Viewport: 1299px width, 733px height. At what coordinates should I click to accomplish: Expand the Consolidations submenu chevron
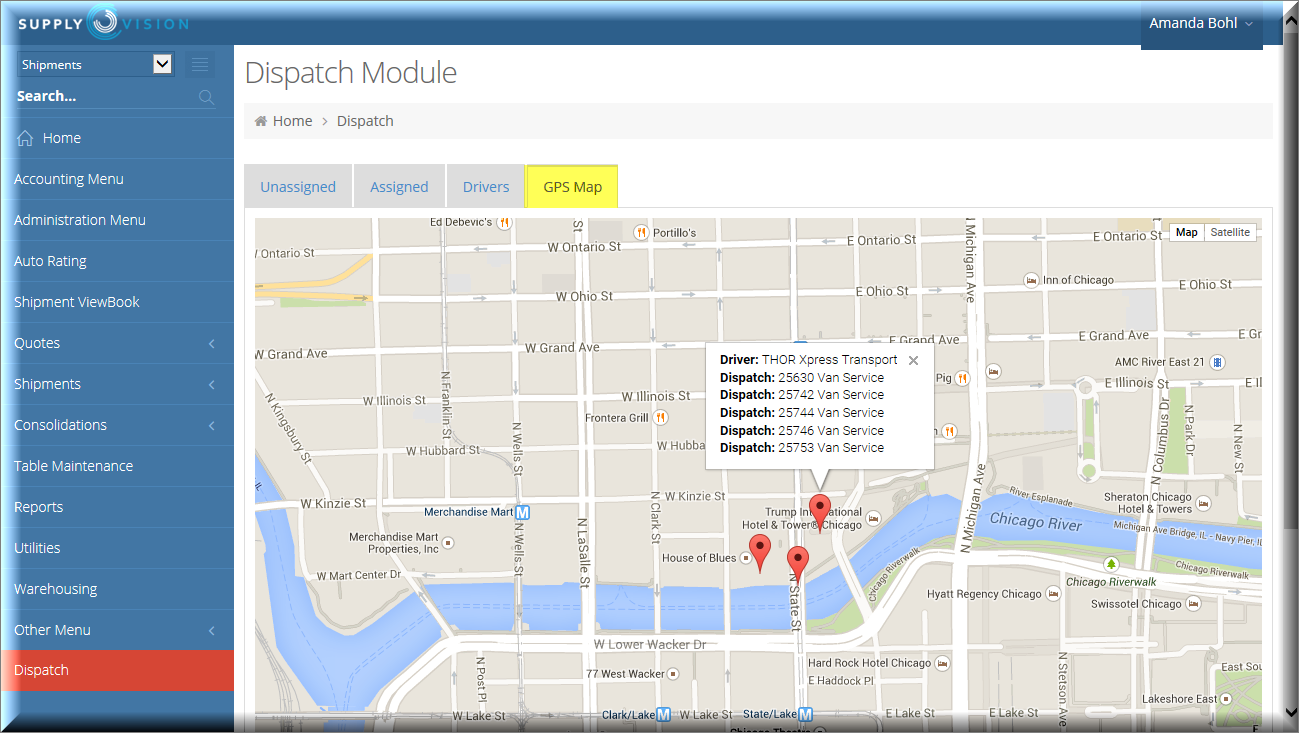(212, 426)
